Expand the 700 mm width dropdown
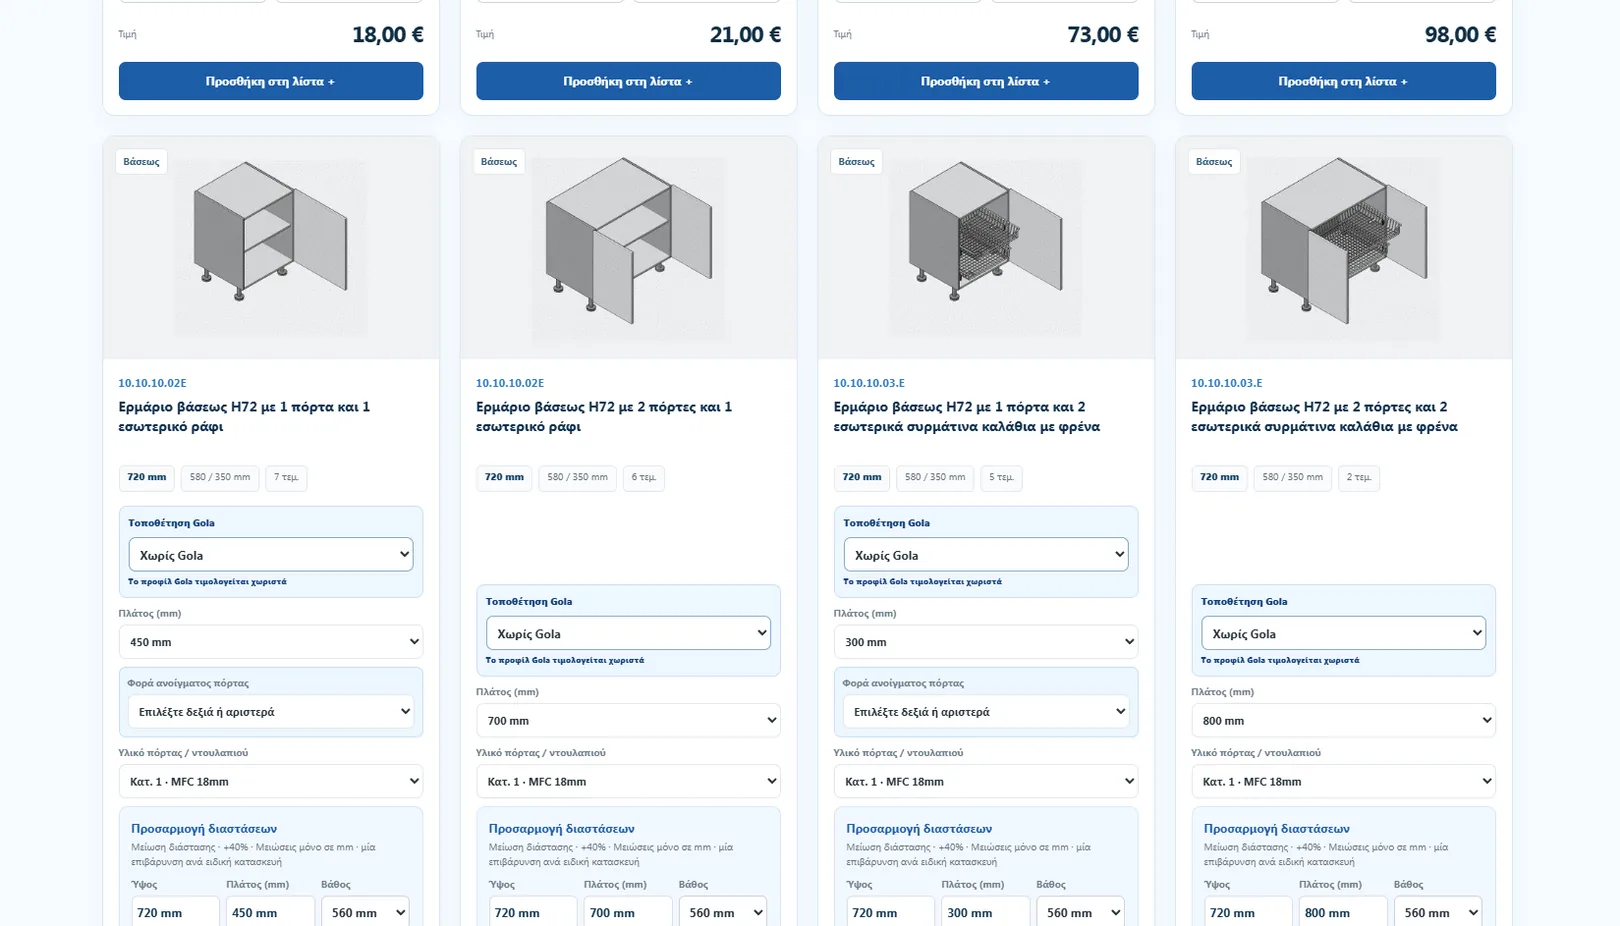The width and height of the screenshot is (1620, 926). coord(628,720)
